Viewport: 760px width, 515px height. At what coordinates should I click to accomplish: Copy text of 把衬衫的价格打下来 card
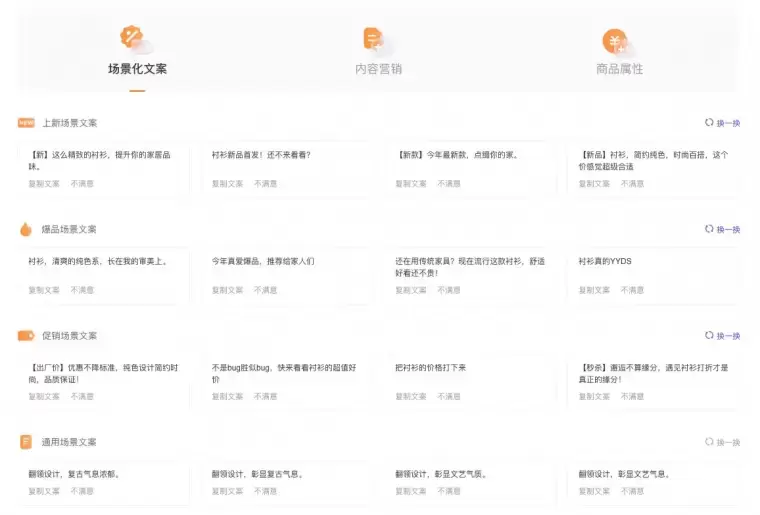pyautogui.click(x=411, y=396)
